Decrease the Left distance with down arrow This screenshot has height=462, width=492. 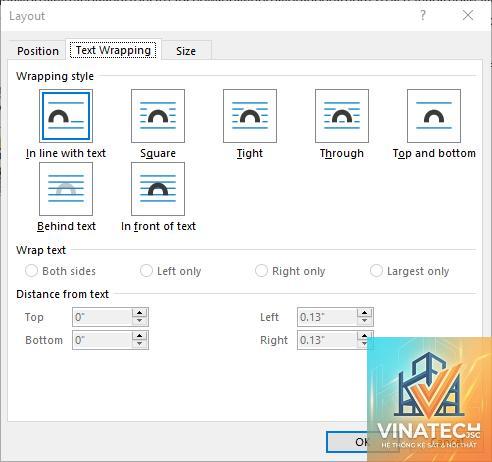tap(365, 321)
